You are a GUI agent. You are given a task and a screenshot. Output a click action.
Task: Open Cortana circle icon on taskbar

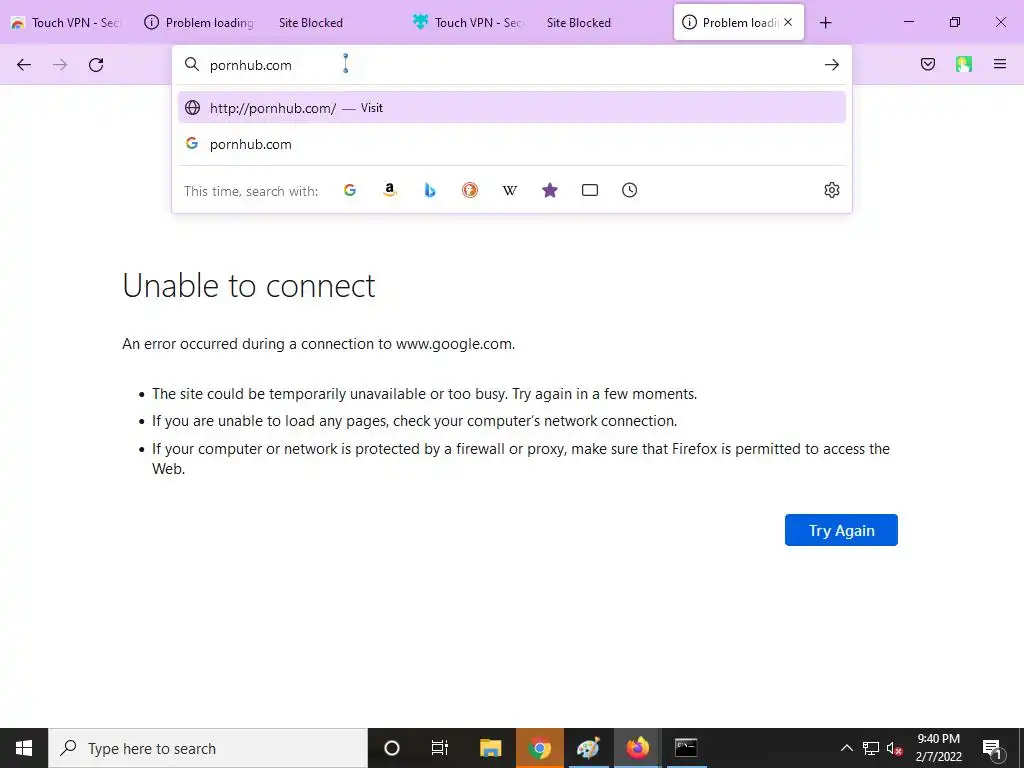(392, 748)
